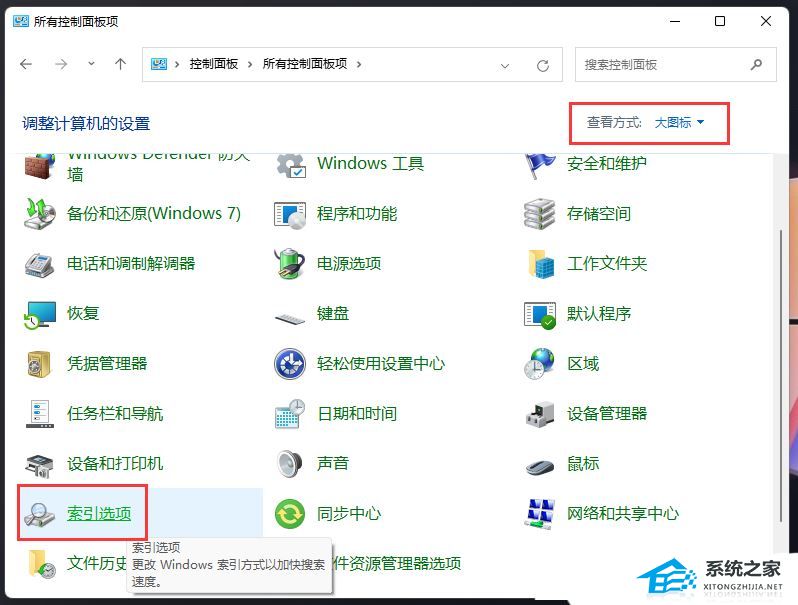Click the 设备和打印机 icon
This screenshot has width=798, height=605.
coord(40,465)
